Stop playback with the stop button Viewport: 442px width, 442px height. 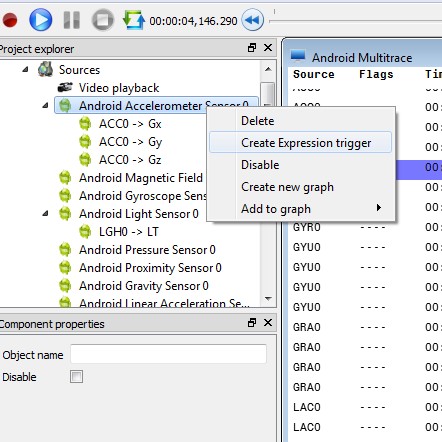103,20
